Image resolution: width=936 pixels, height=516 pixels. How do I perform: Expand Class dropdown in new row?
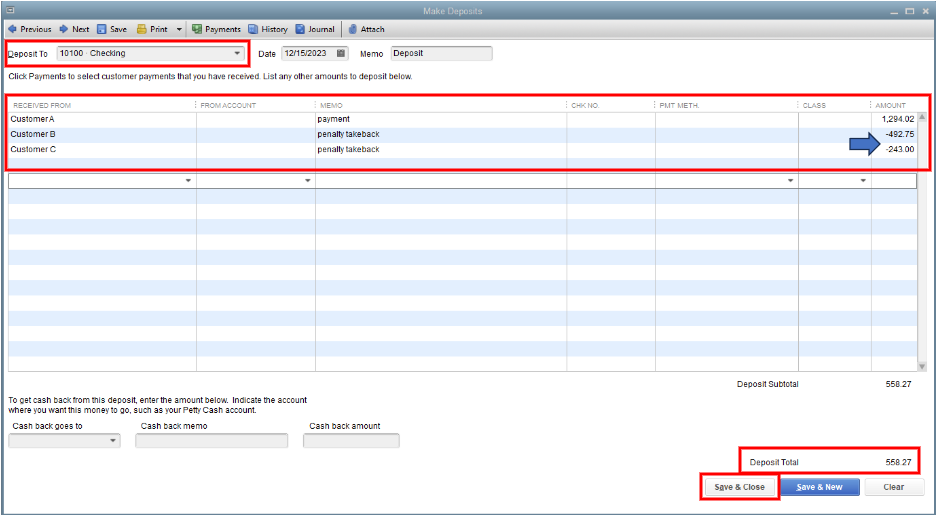863,180
